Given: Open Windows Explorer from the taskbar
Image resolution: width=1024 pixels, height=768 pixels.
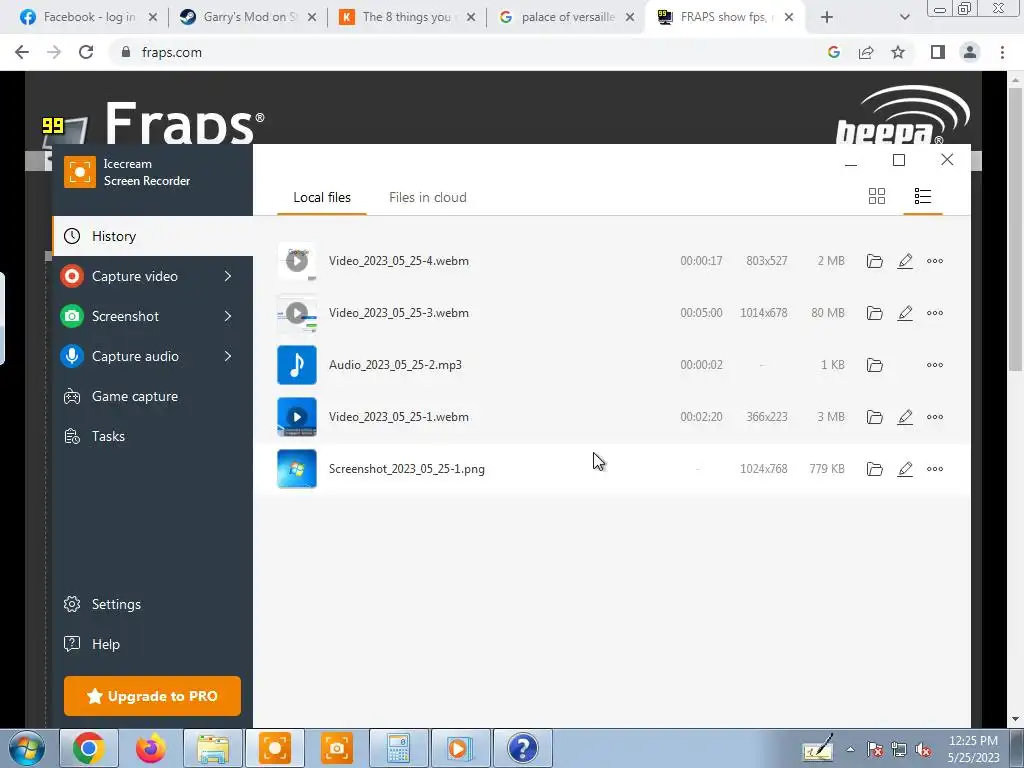Looking at the screenshot, I should [x=213, y=748].
